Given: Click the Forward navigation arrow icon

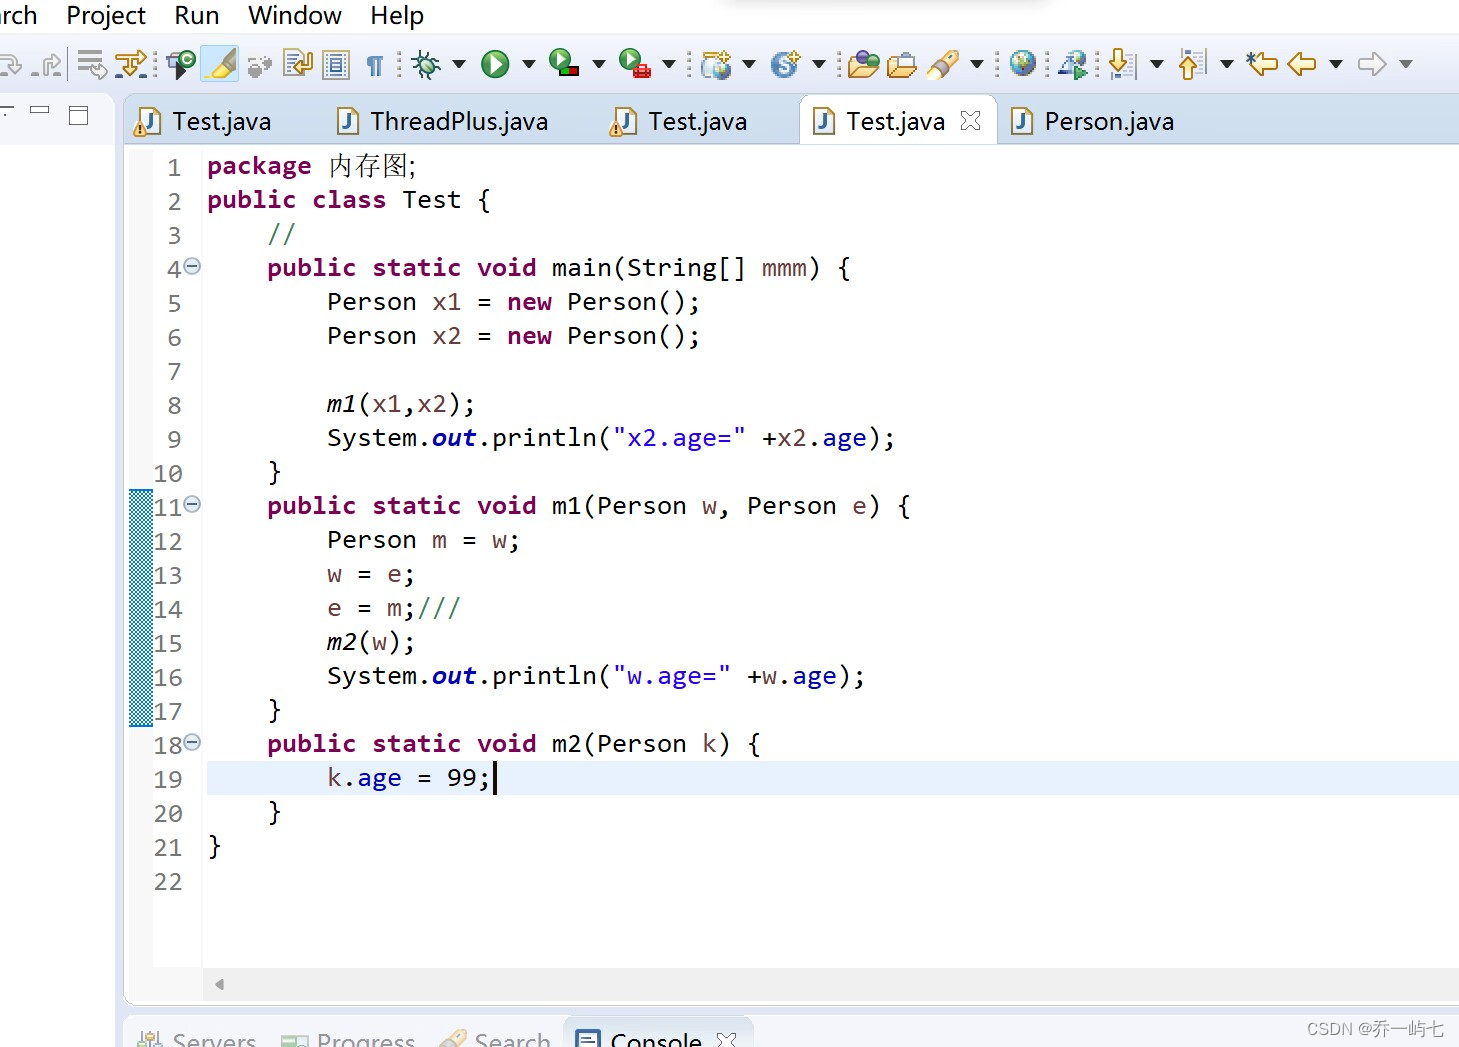Looking at the screenshot, I should coord(1372,64).
